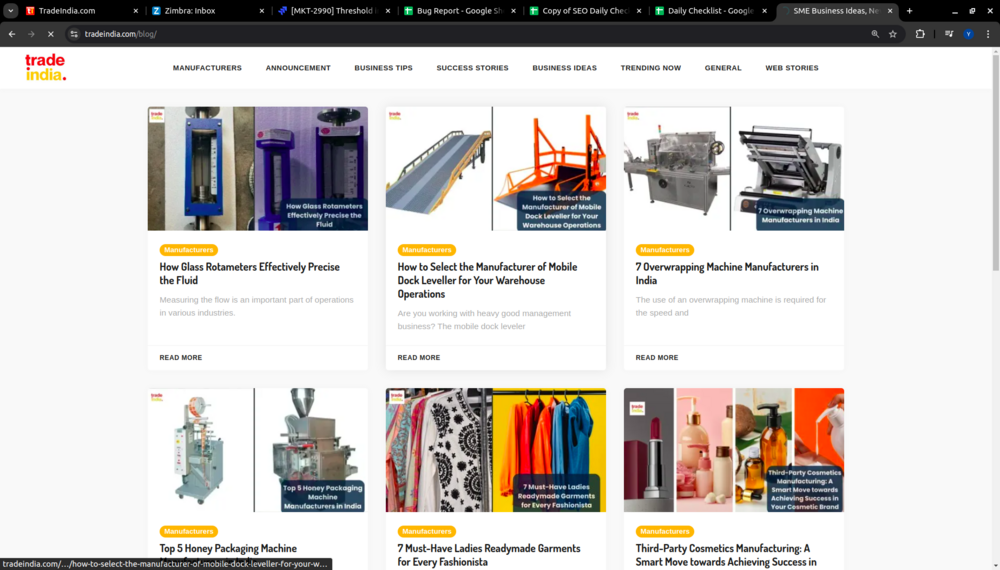Open '7 Must-Have Ladies Readymade Garments' title
The height and width of the screenshot is (570, 1000).
[x=489, y=555]
